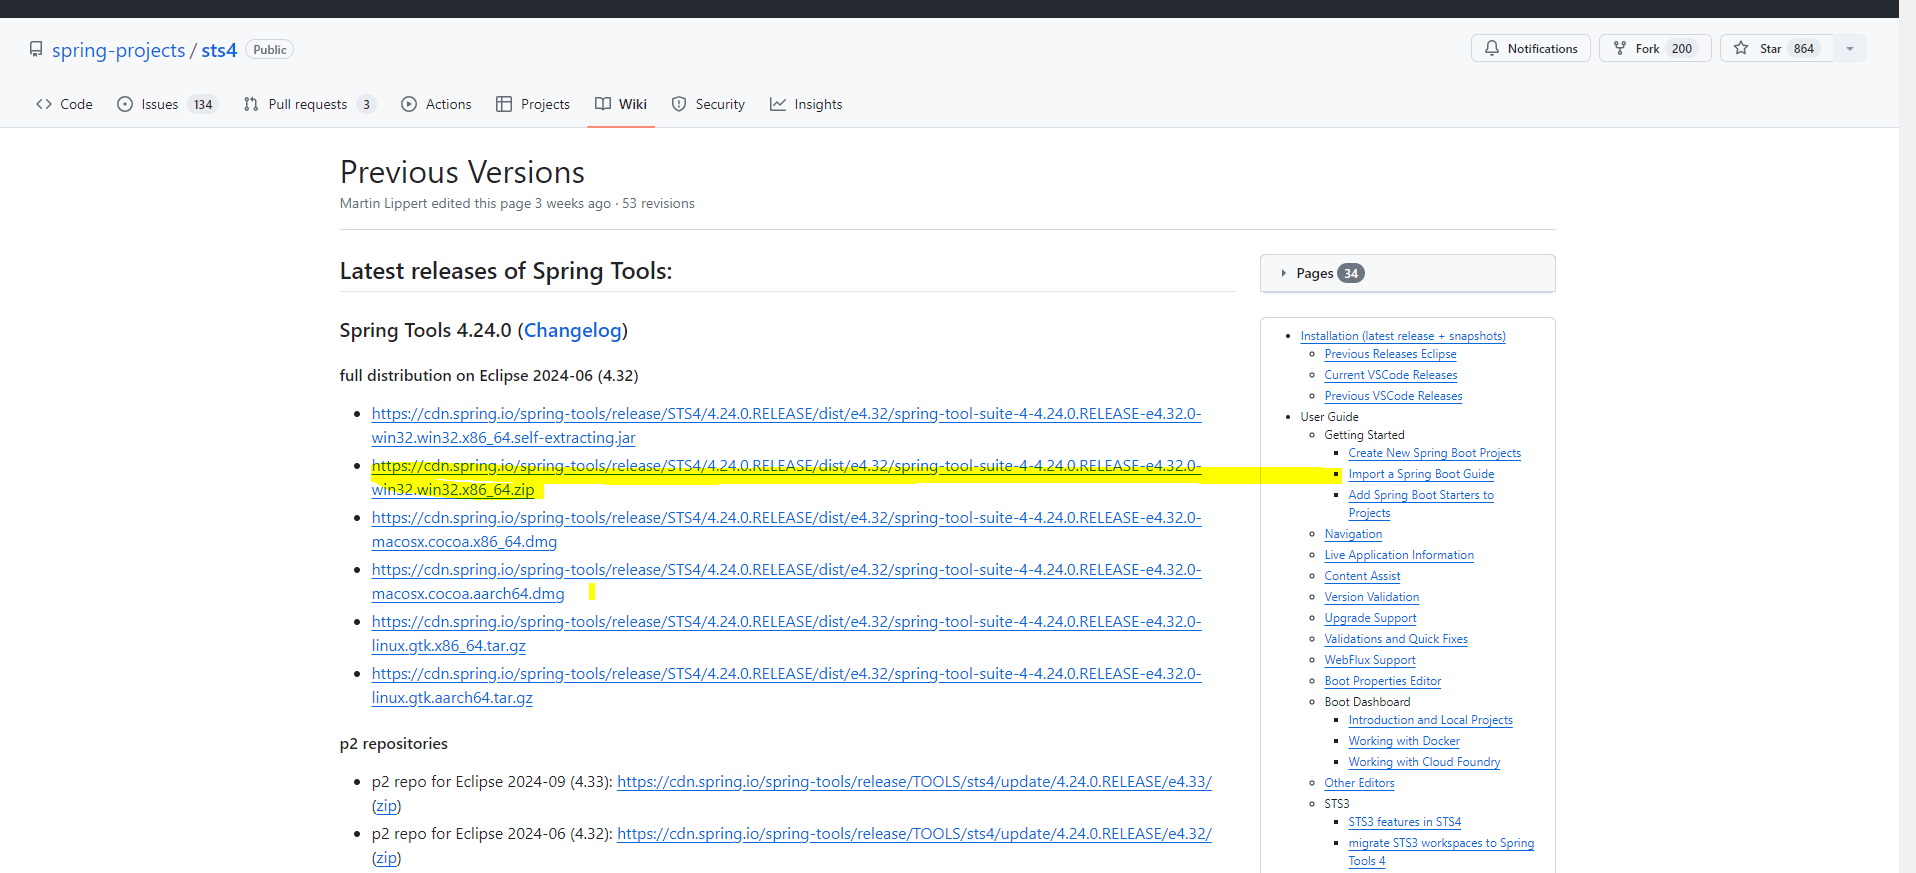Expand the Pages 34 section
The width and height of the screenshot is (1916, 873).
pos(1407,273)
